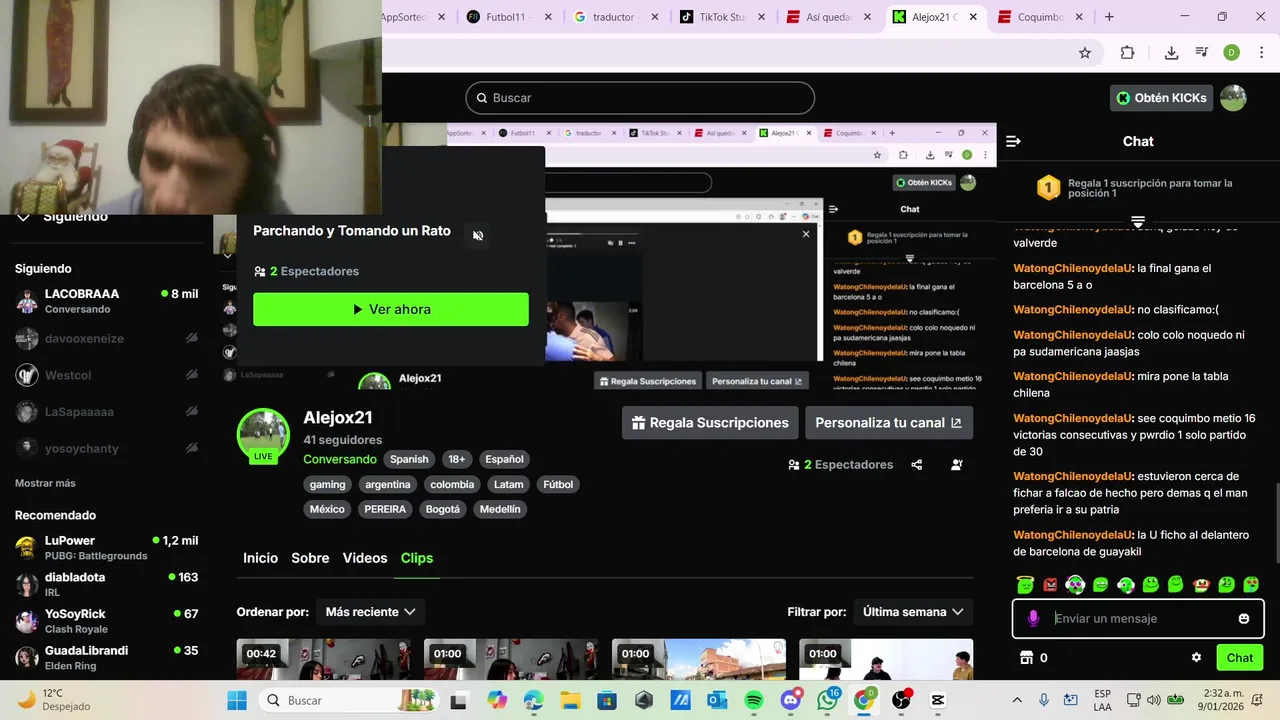1280x720 pixels.
Task: Open the user profile avatar menu
Action: [x=1233, y=98]
